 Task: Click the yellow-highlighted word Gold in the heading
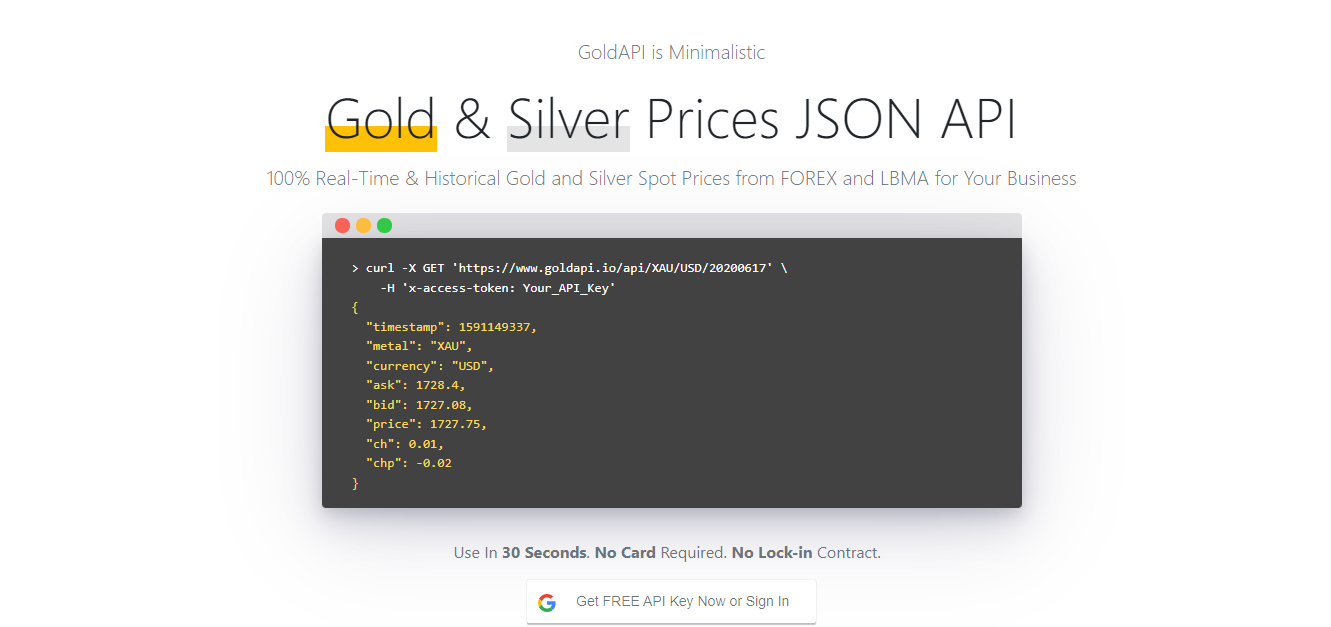point(381,120)
